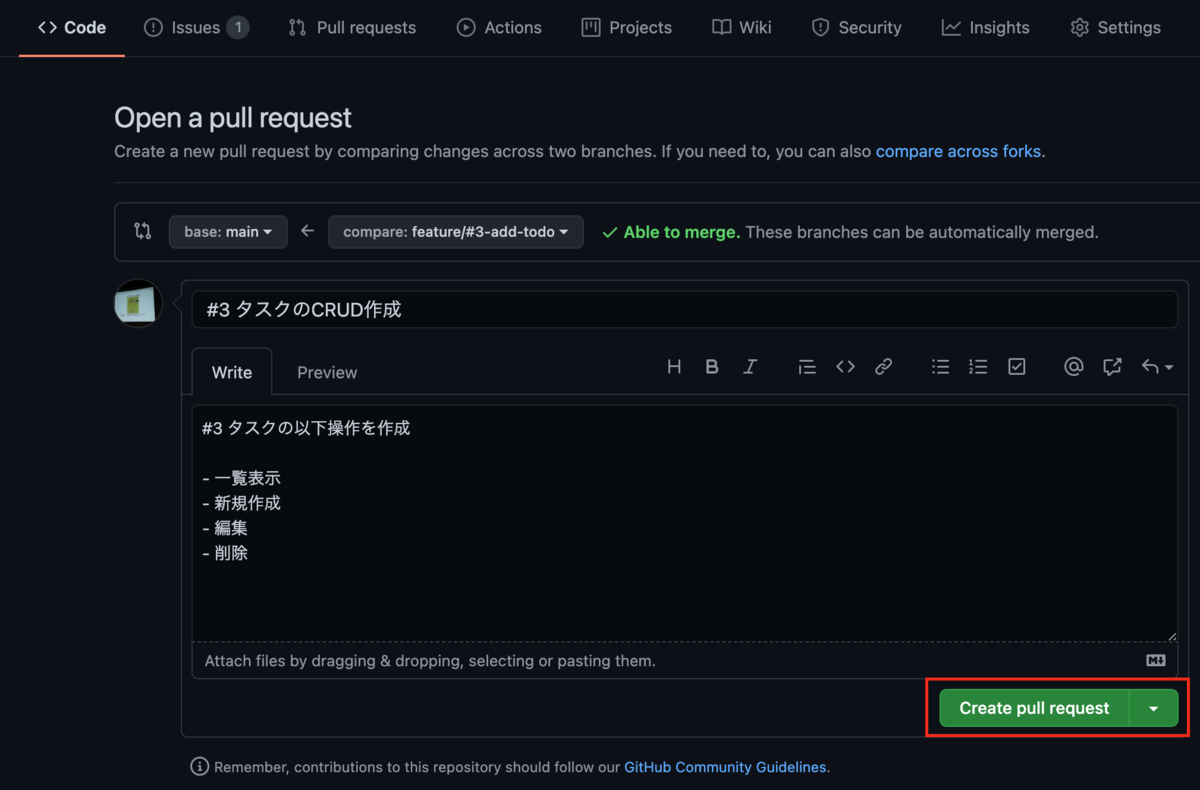Add a task list checkbox item
This screenshot has height=790, width=1200.
pos(1017,367)
